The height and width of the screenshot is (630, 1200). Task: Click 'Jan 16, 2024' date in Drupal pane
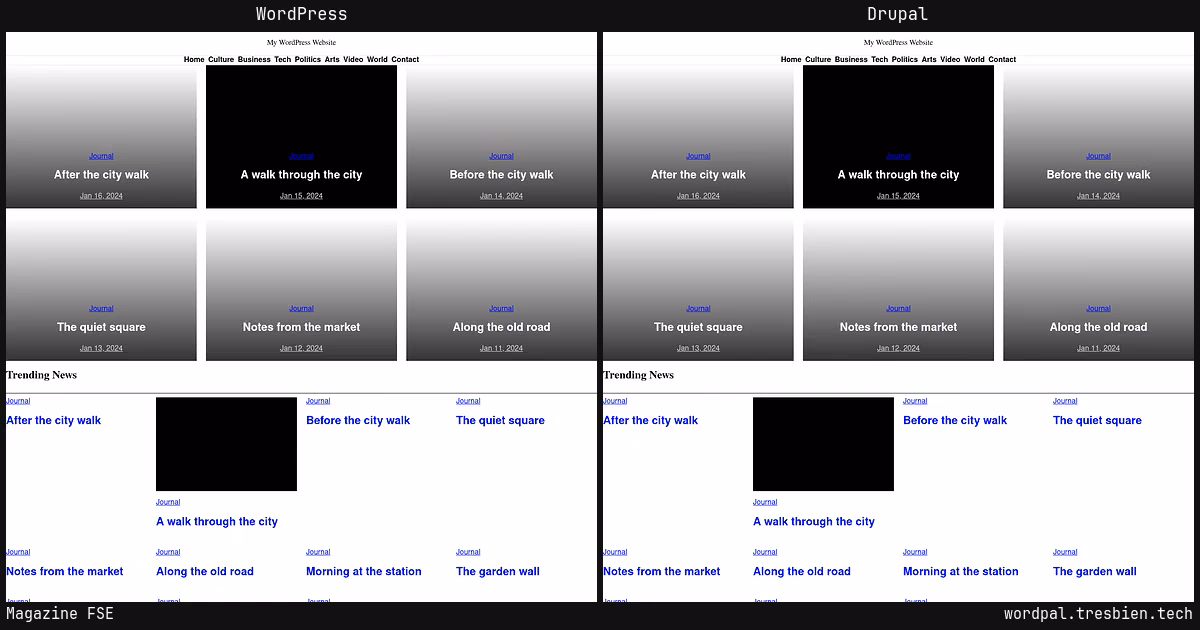698,196
